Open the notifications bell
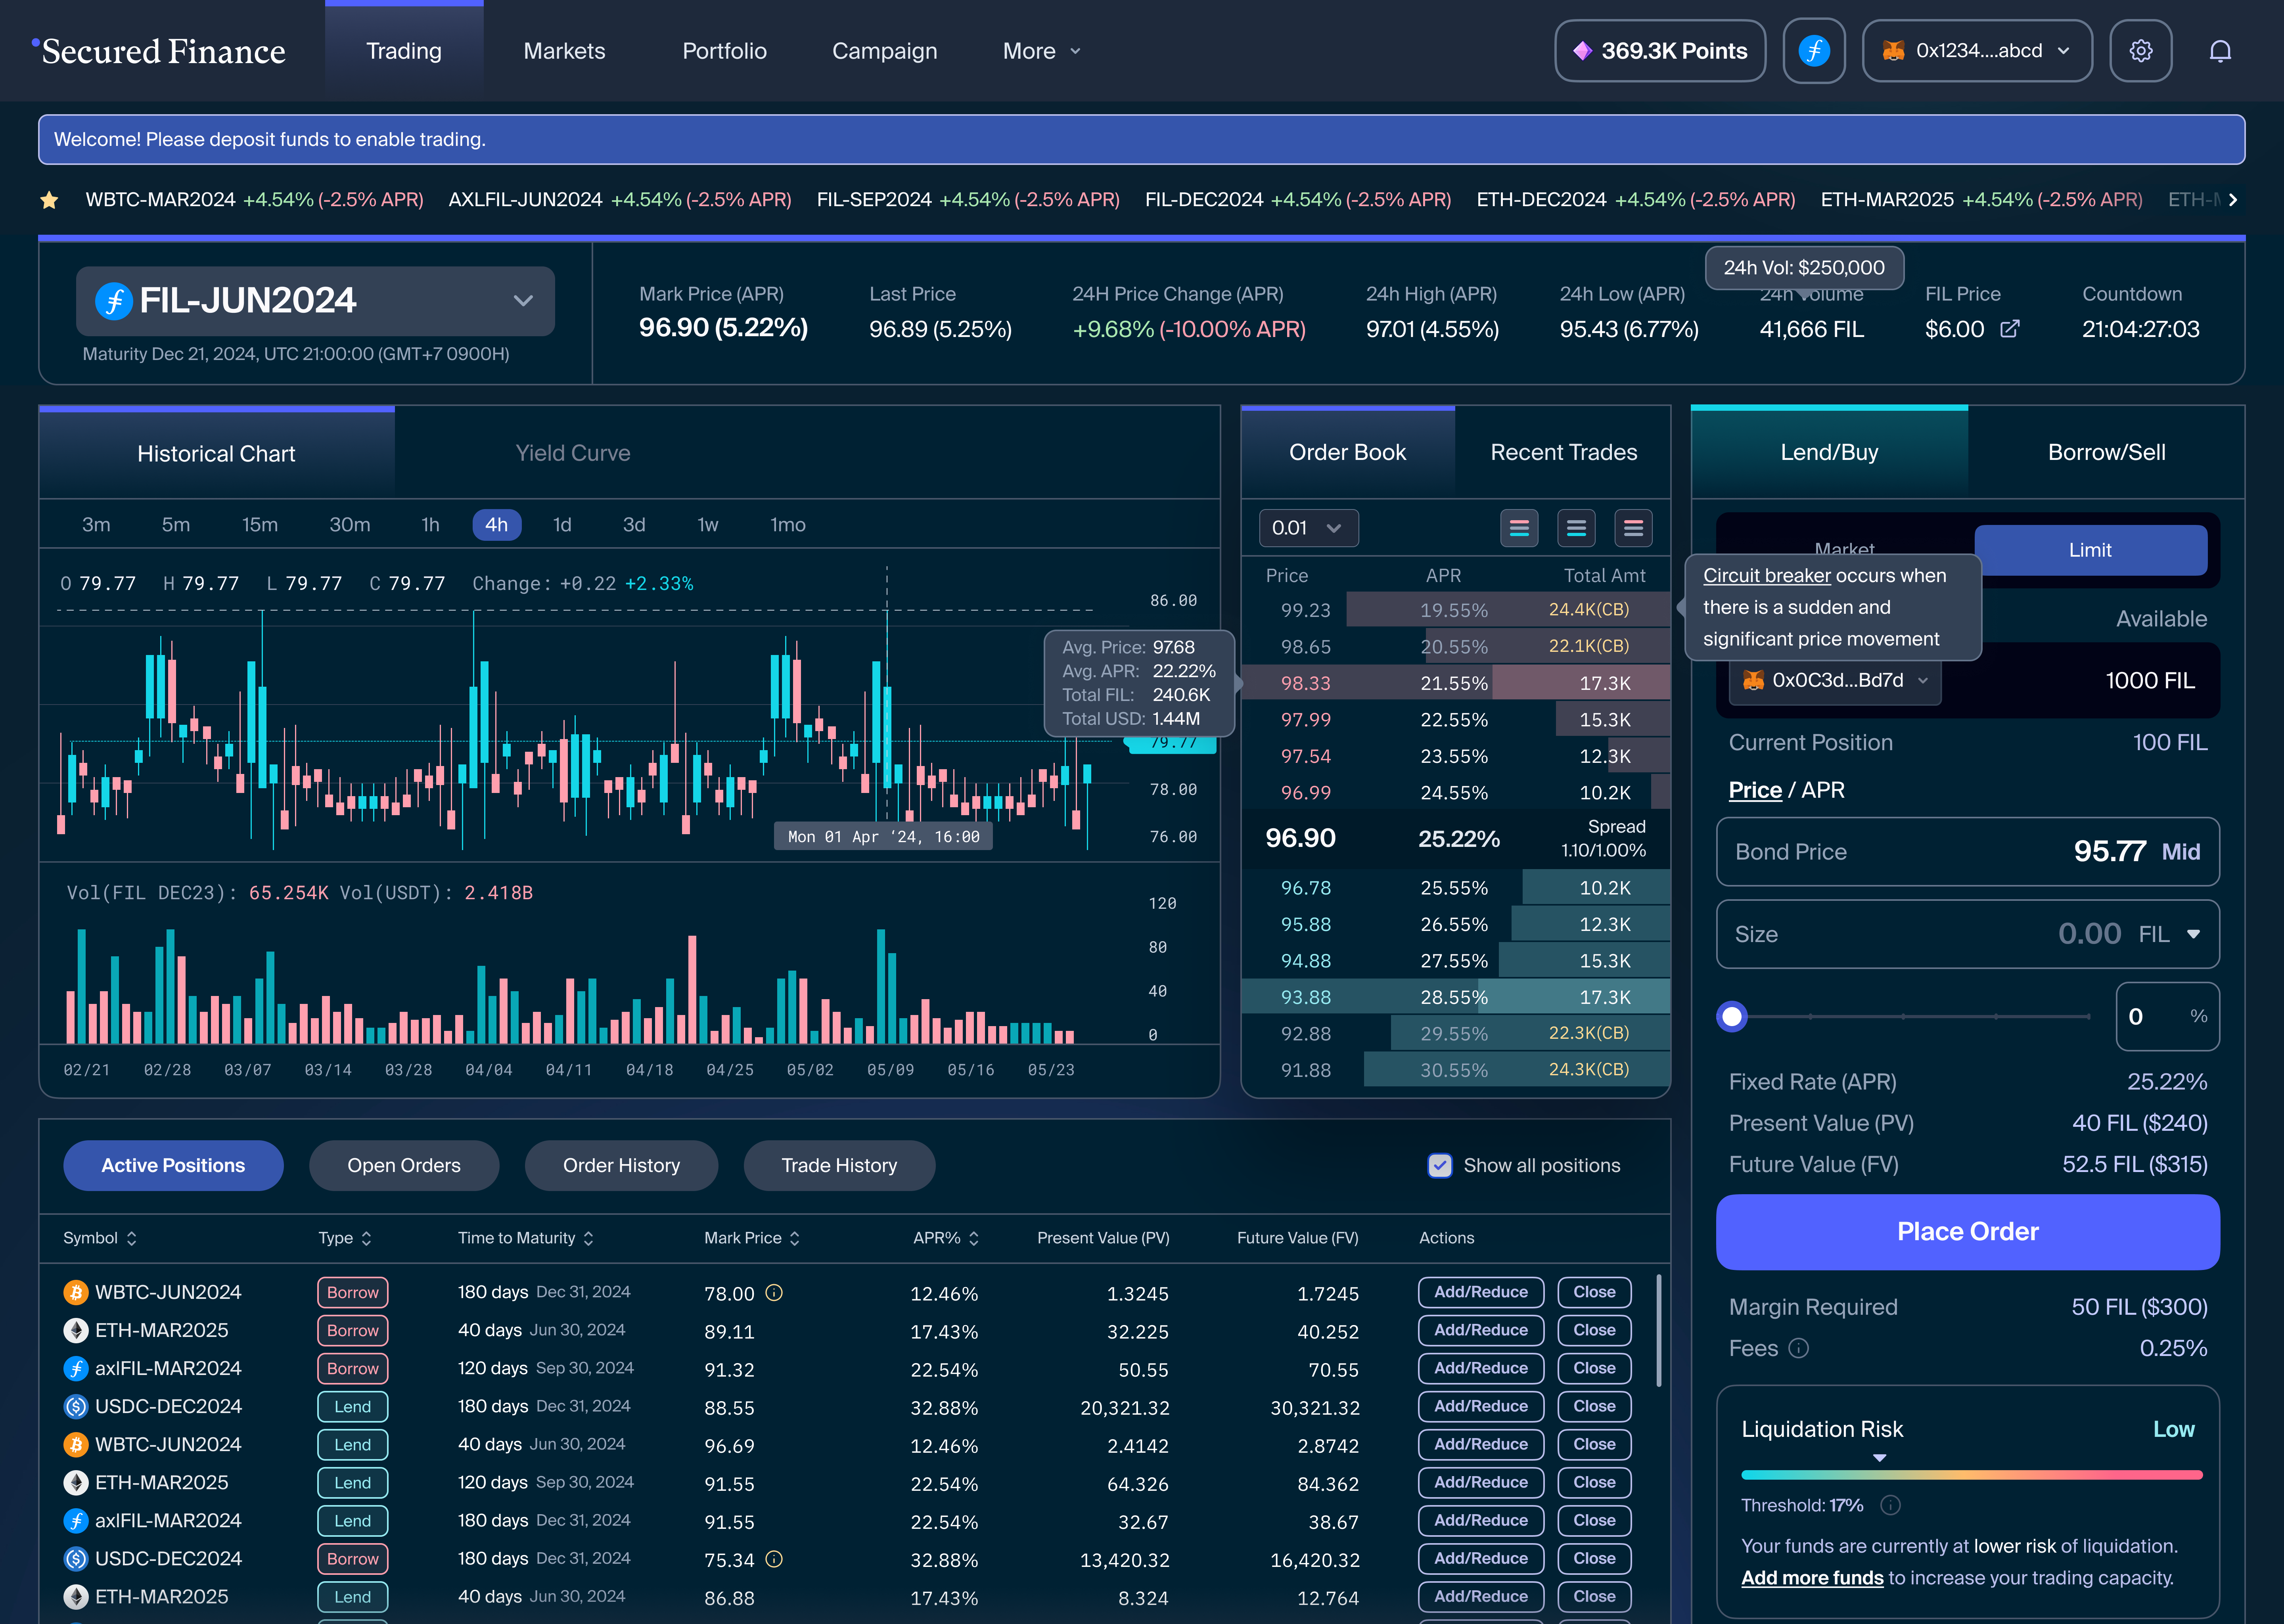The height and width of the screenshot is (1624, 2284). (x=2220, y=51)
